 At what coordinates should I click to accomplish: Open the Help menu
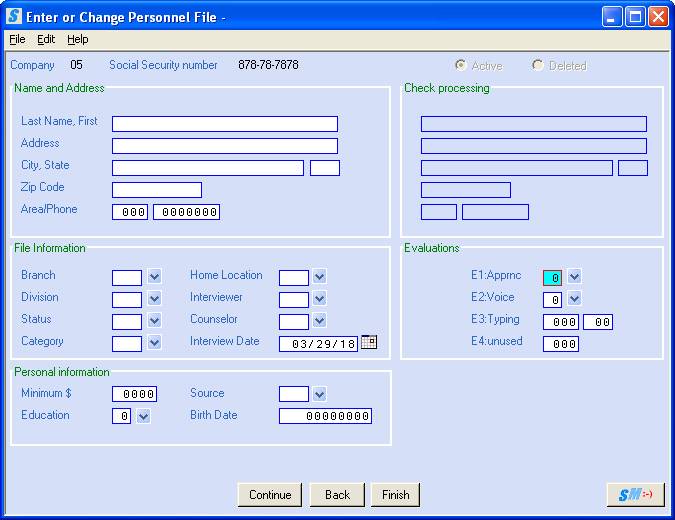pyautogui.click(x=78, y=39)
